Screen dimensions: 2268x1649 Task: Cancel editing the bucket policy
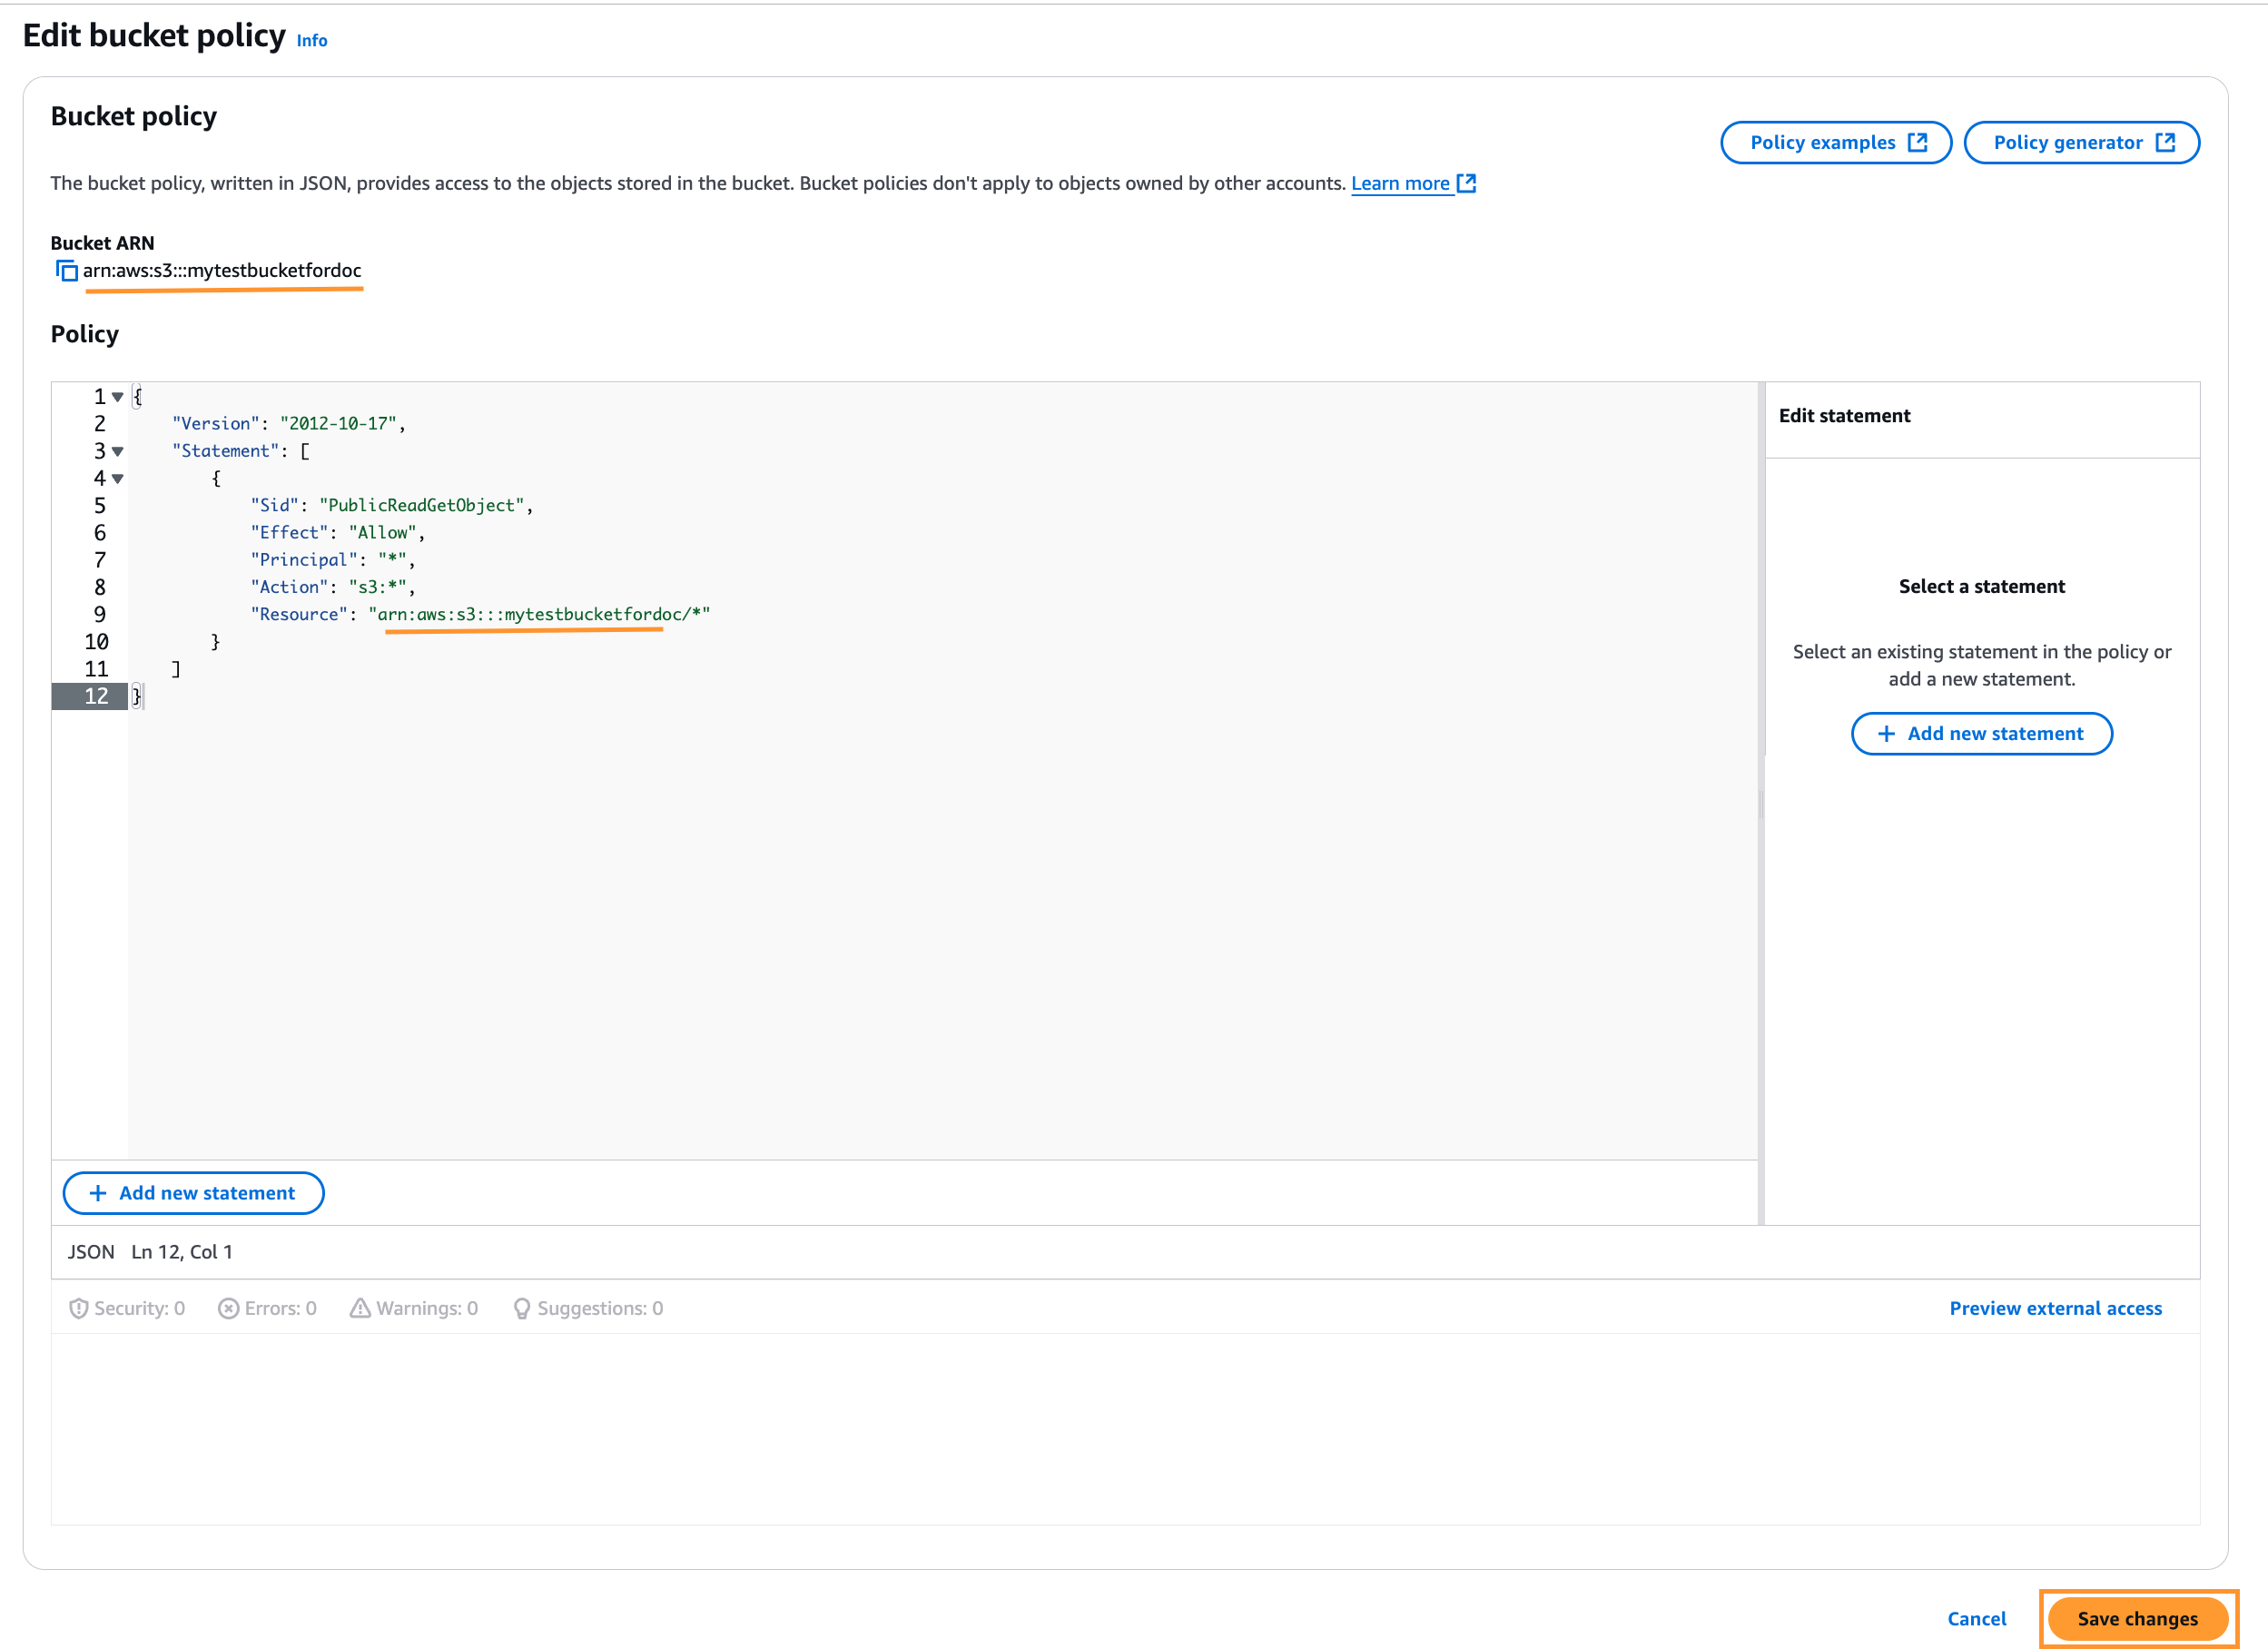[1976, 1618]
